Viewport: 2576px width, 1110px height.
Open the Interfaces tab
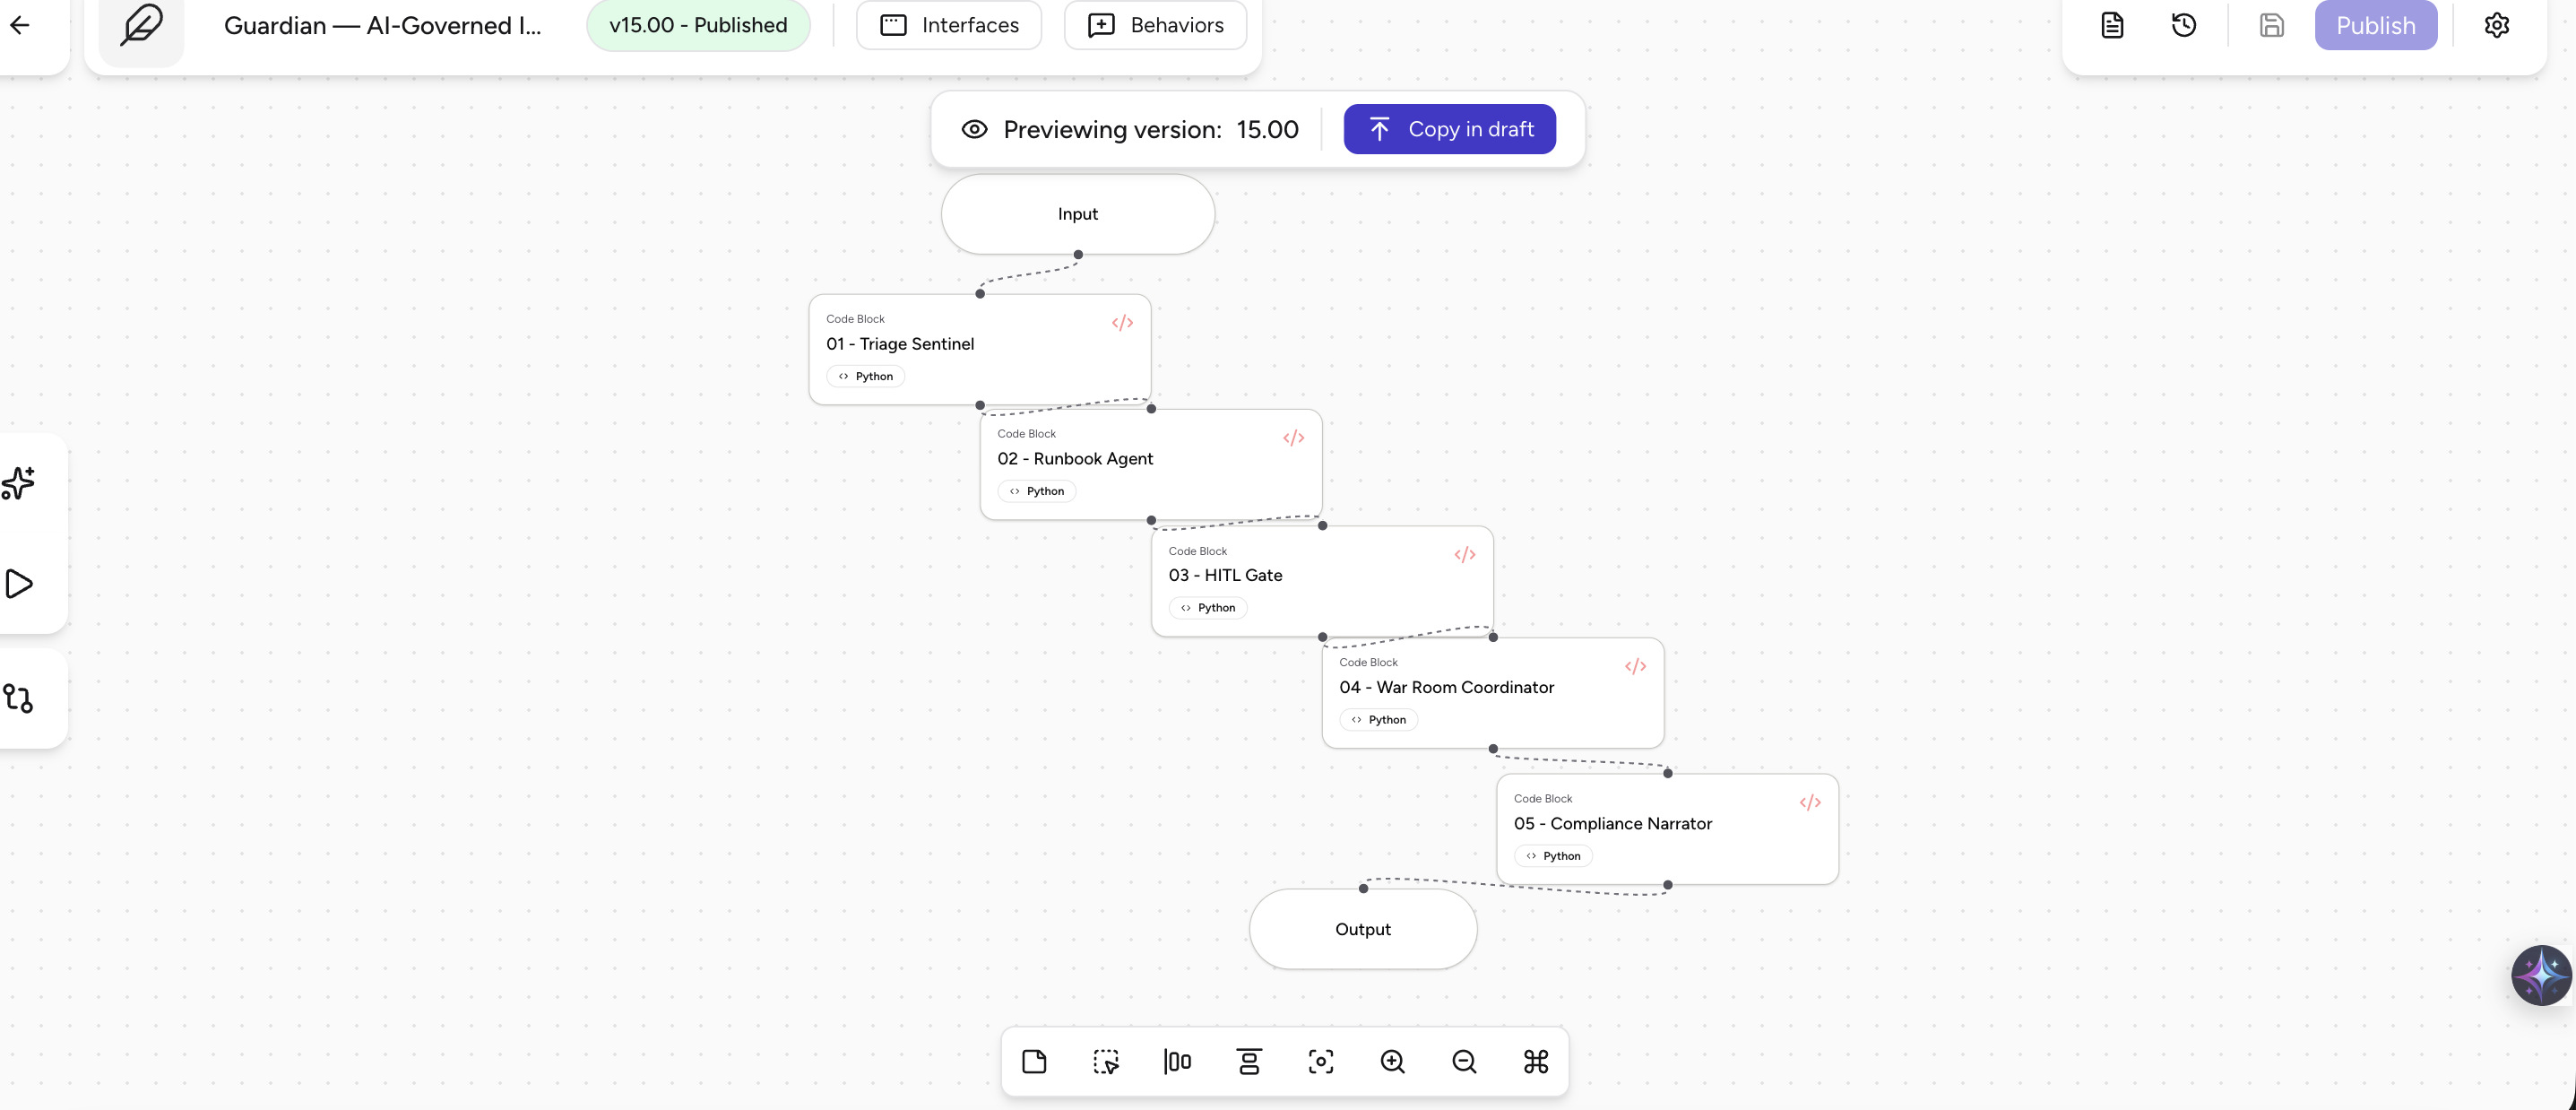(949, 26)
